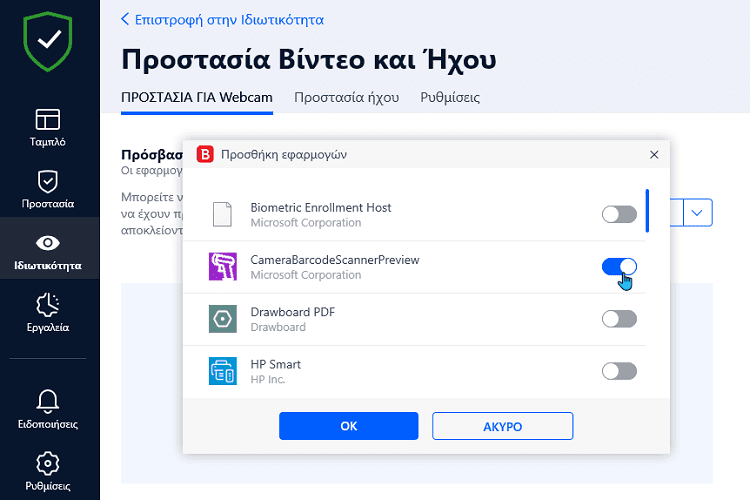Open Ειδοποιήσεις bell icon
750x500 pixels.
click(48, 401)
